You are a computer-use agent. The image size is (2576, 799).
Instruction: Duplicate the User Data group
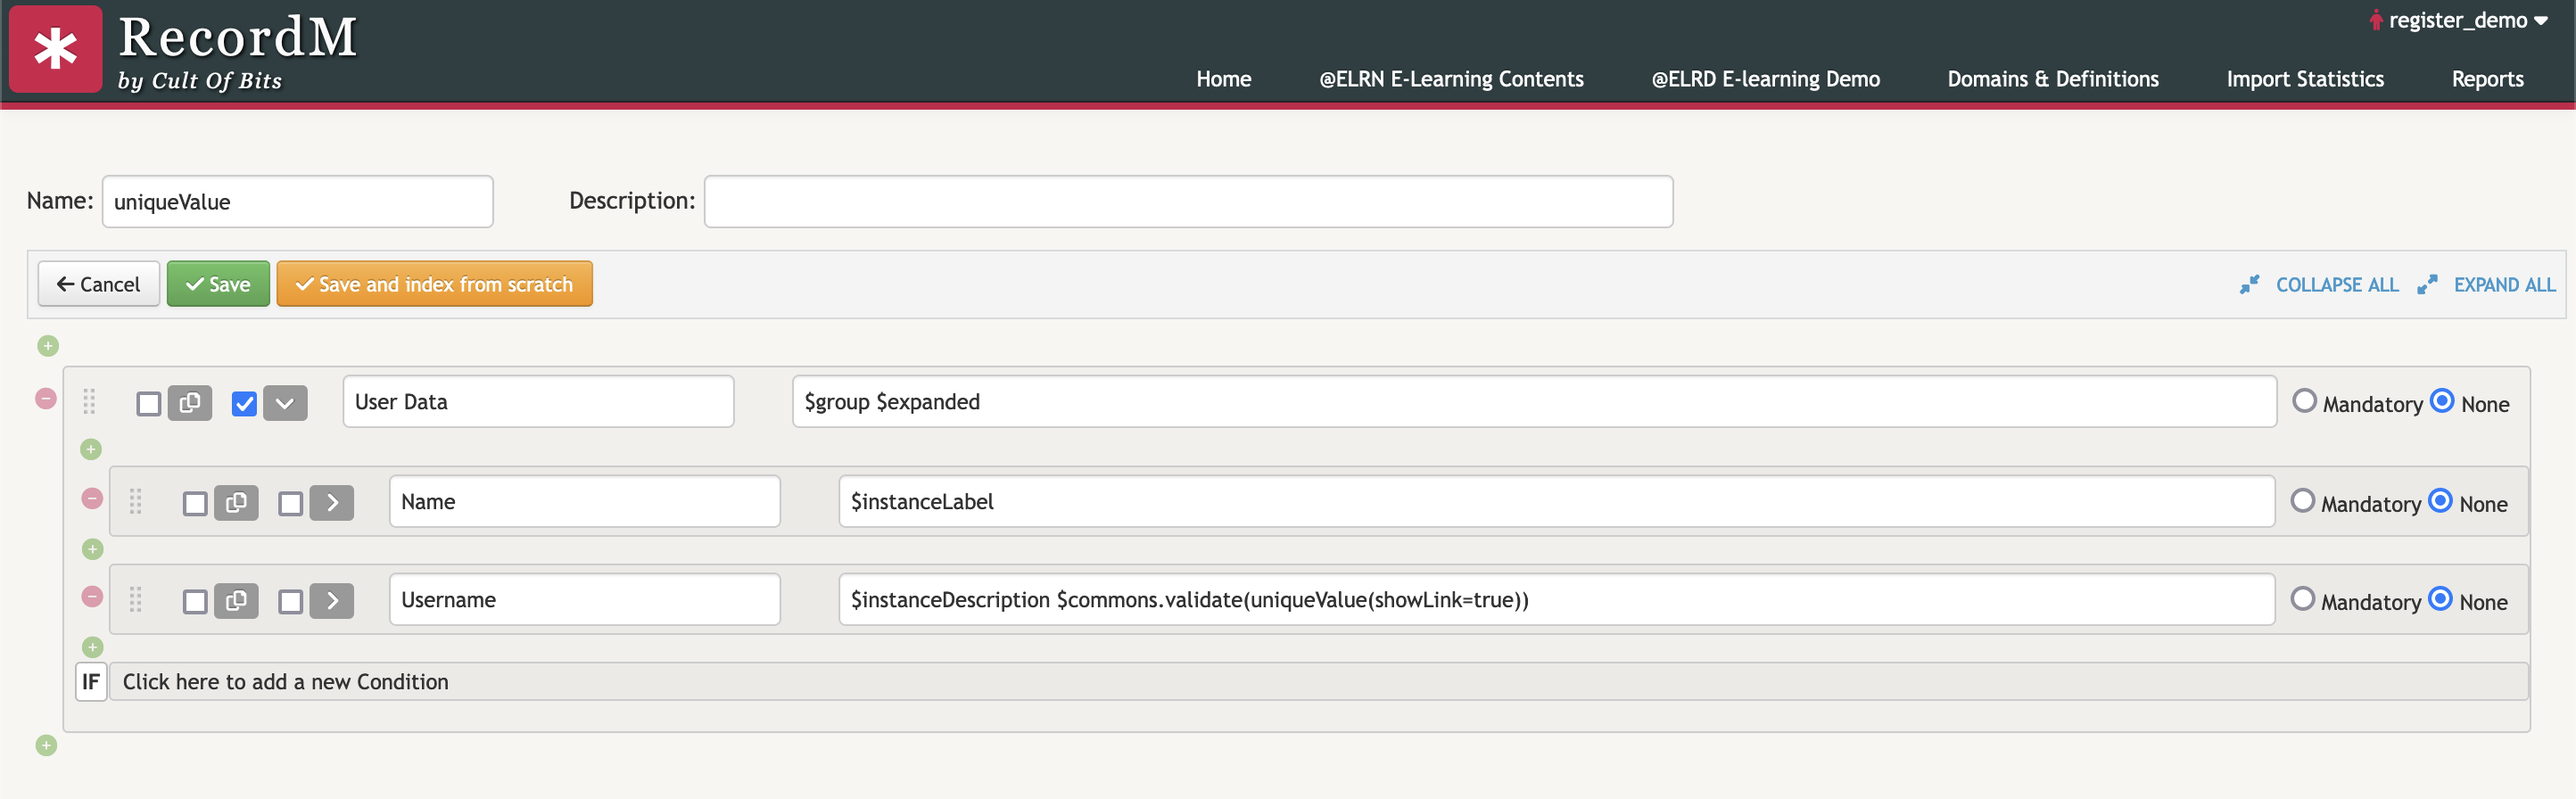[190, 403]
